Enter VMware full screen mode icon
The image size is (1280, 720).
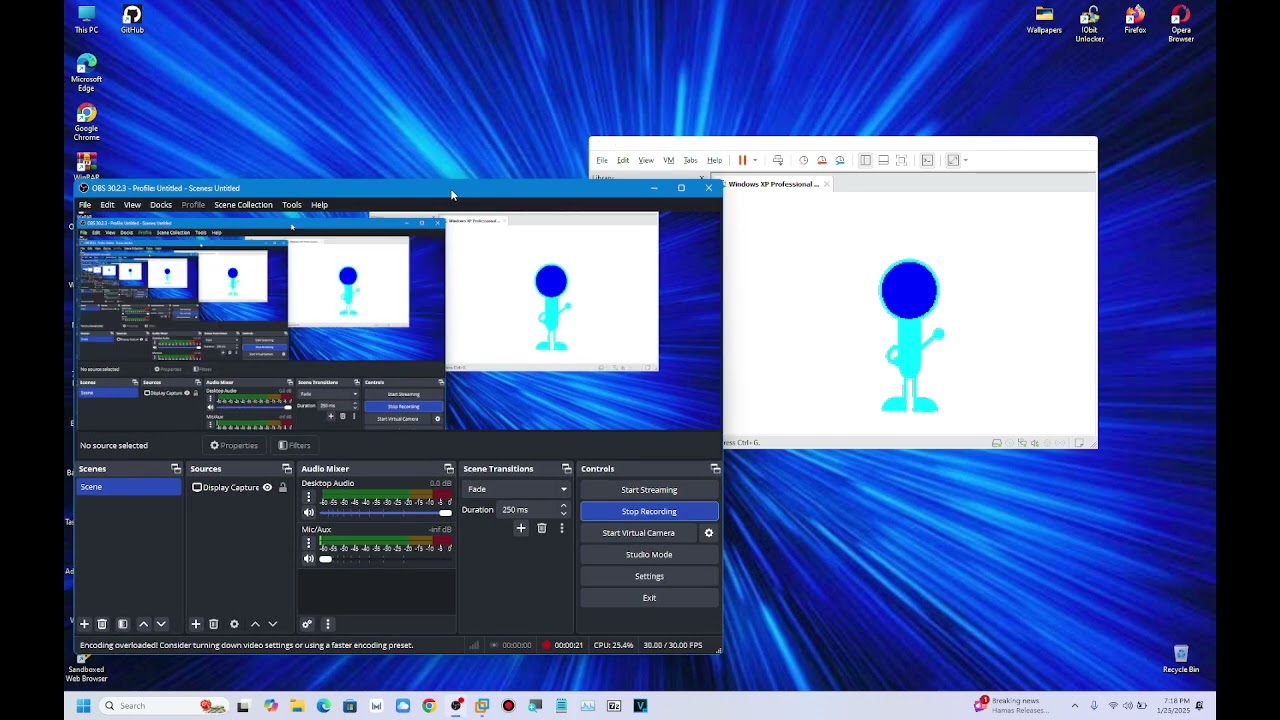coord(901,160)
